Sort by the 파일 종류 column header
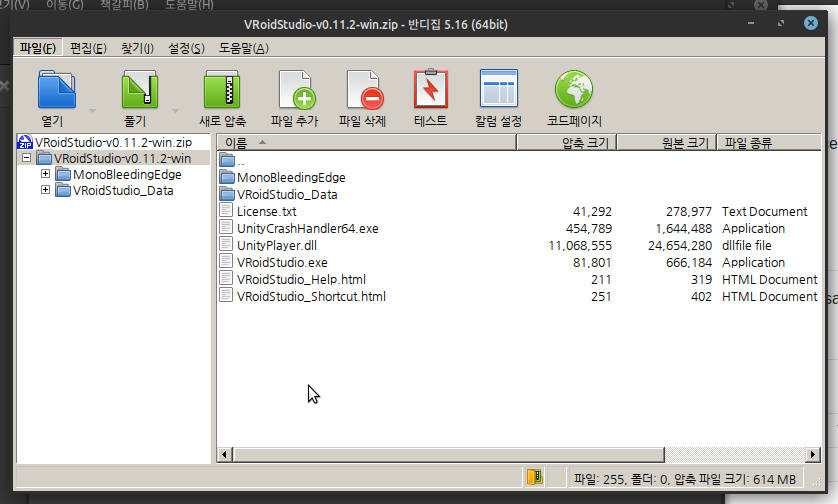Screen dimensions: 838x504 tap(769, 143)
